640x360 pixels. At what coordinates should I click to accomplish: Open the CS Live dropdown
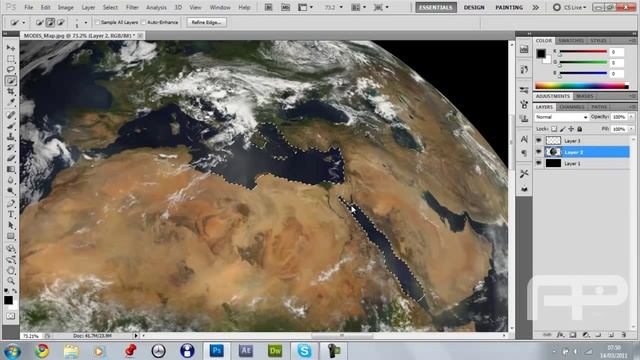click(570, 7)
